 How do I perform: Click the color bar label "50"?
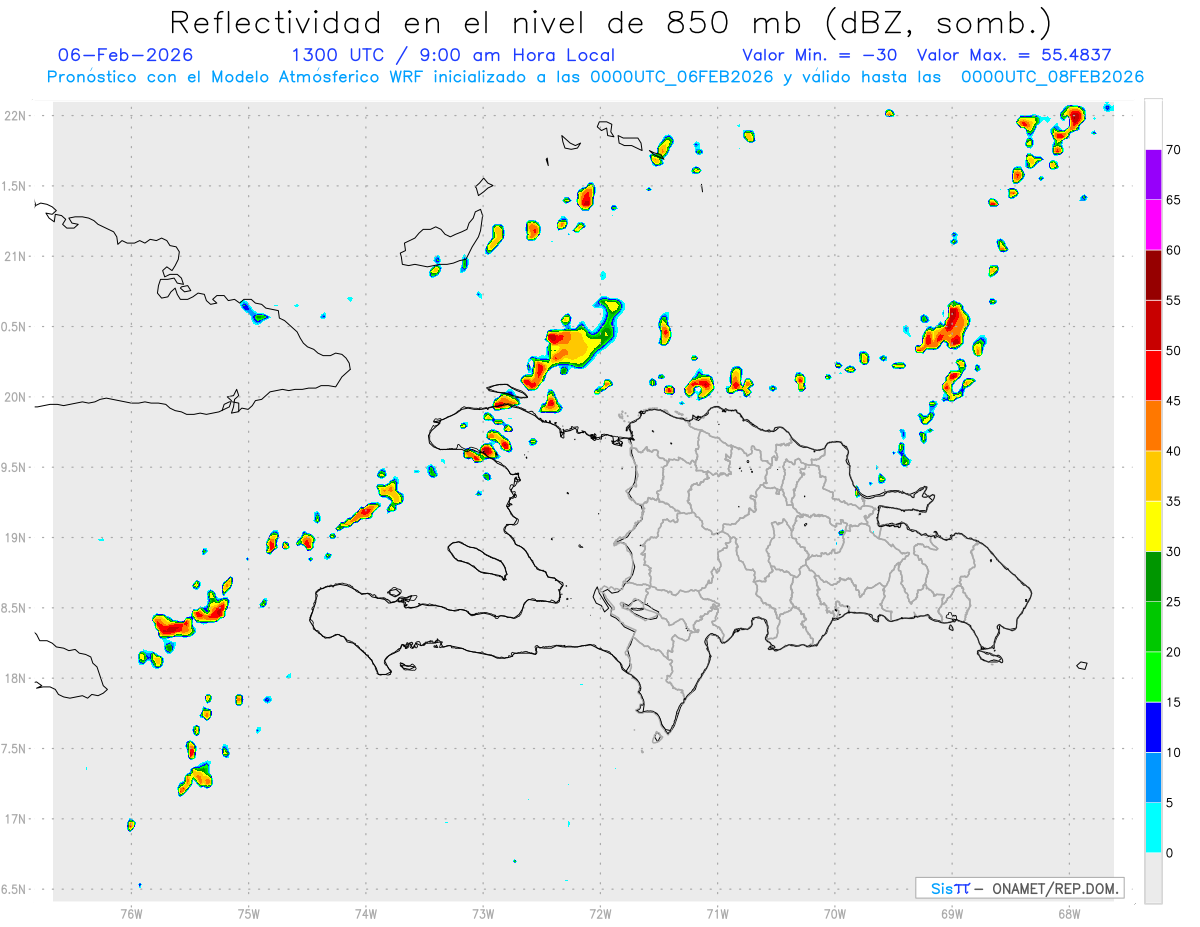pyautogui.click(x=1174, y=351)
